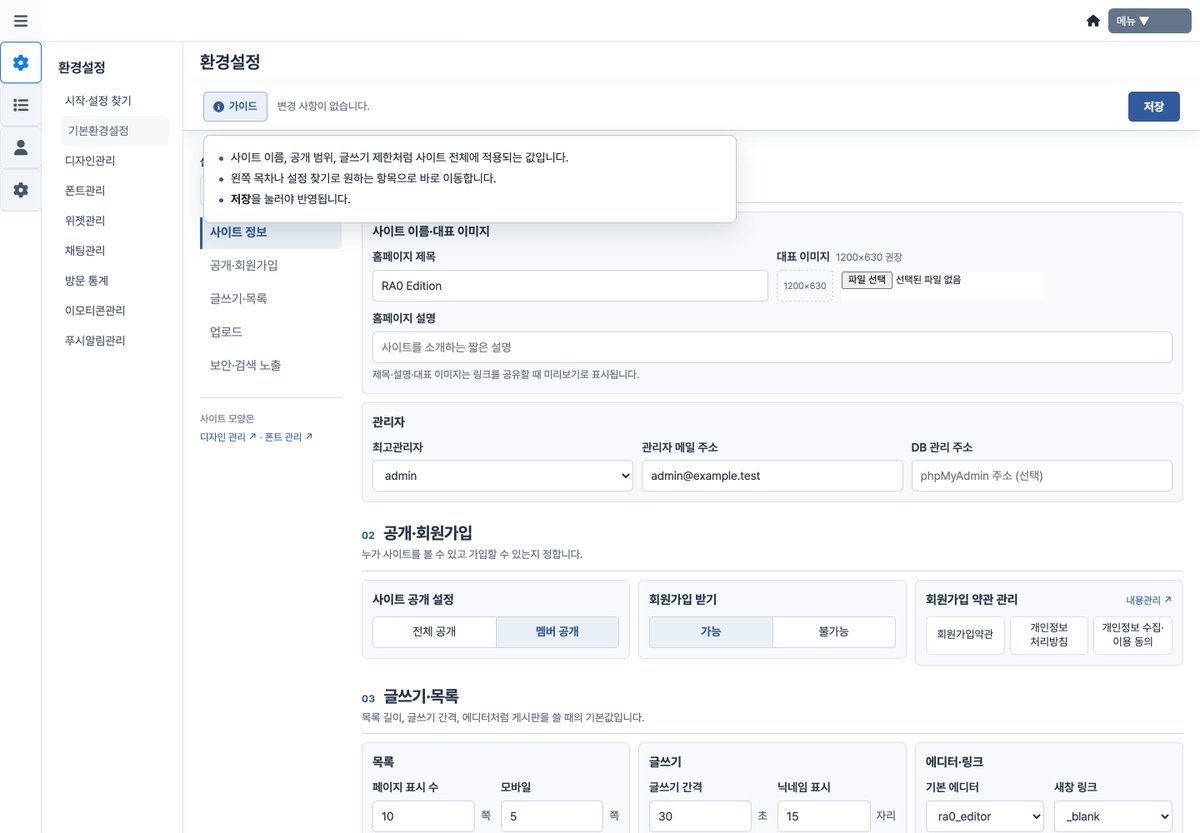
Task: Select 전체 공개 option
Action: click(434, 632)
